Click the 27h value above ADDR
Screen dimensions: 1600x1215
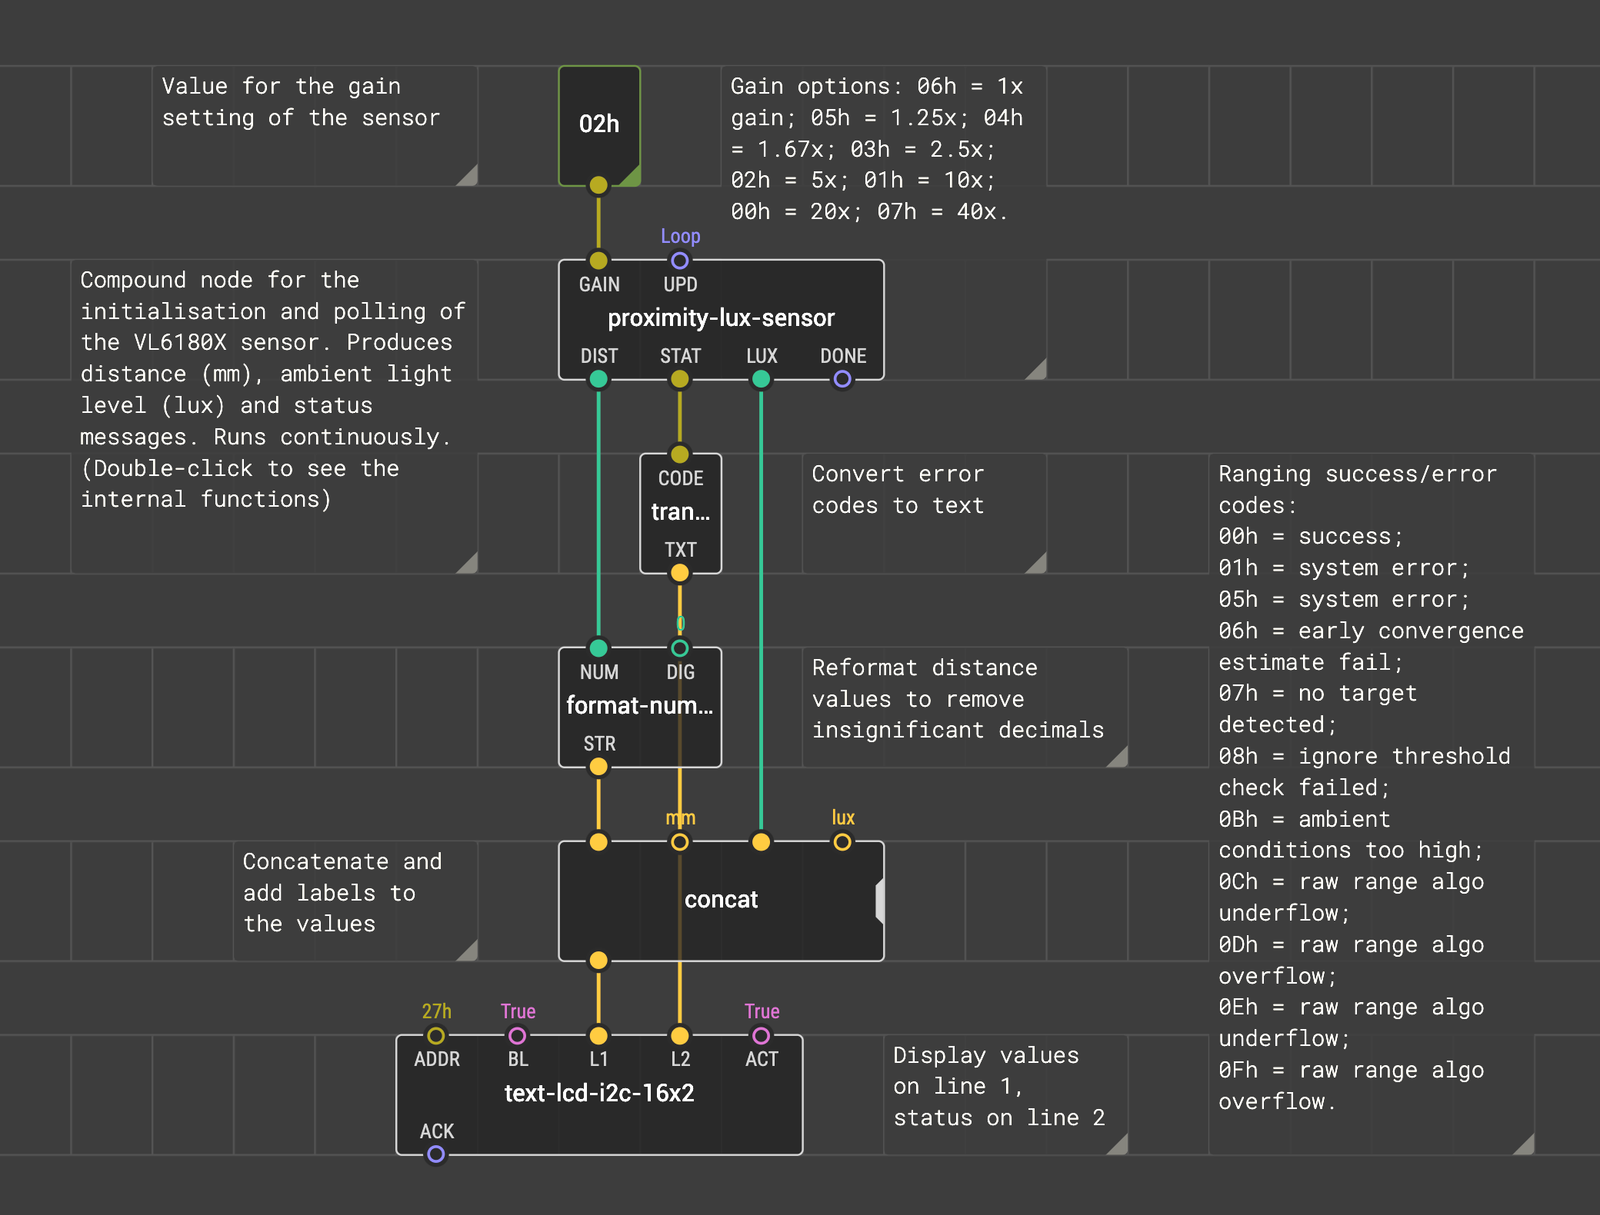pos(436,1012)
